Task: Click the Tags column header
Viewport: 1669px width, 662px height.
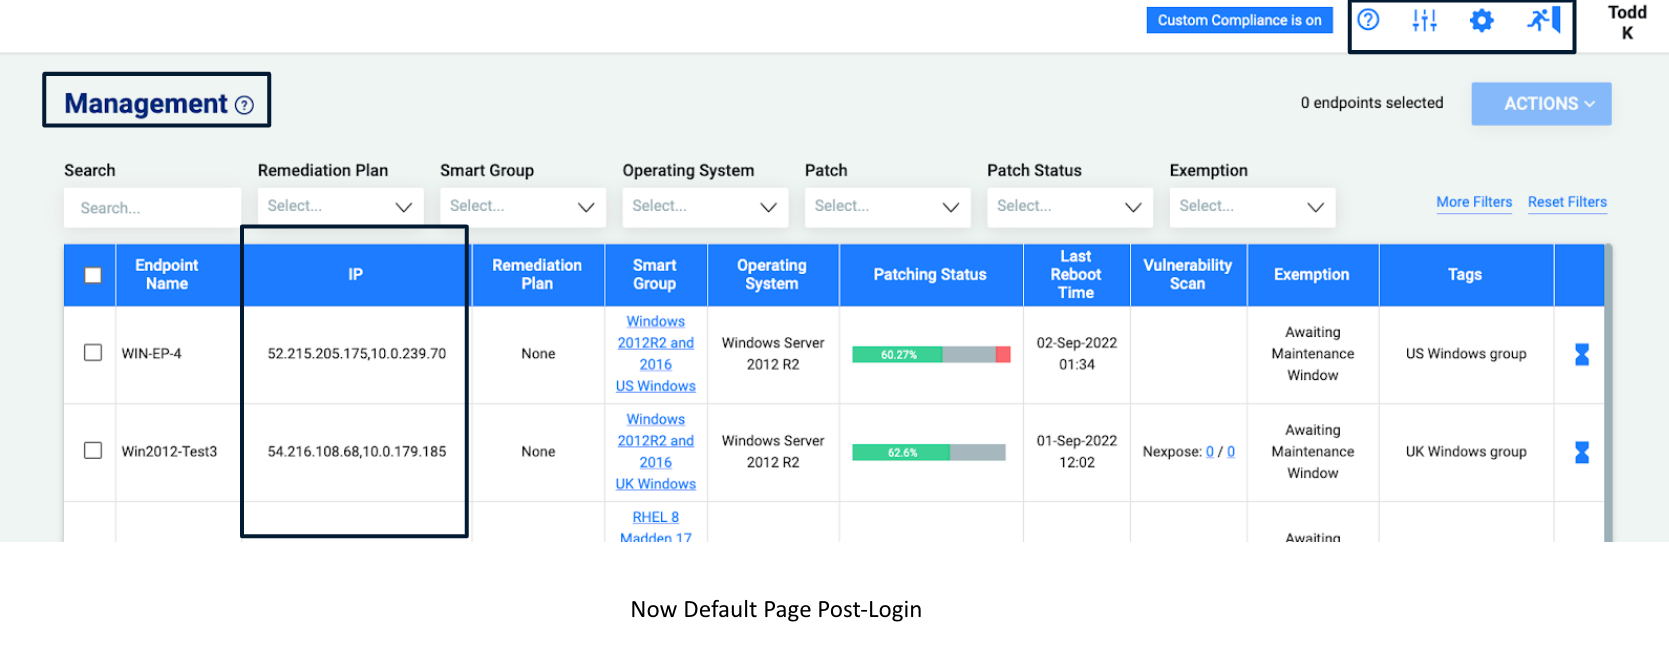Action: (1465, 275)
